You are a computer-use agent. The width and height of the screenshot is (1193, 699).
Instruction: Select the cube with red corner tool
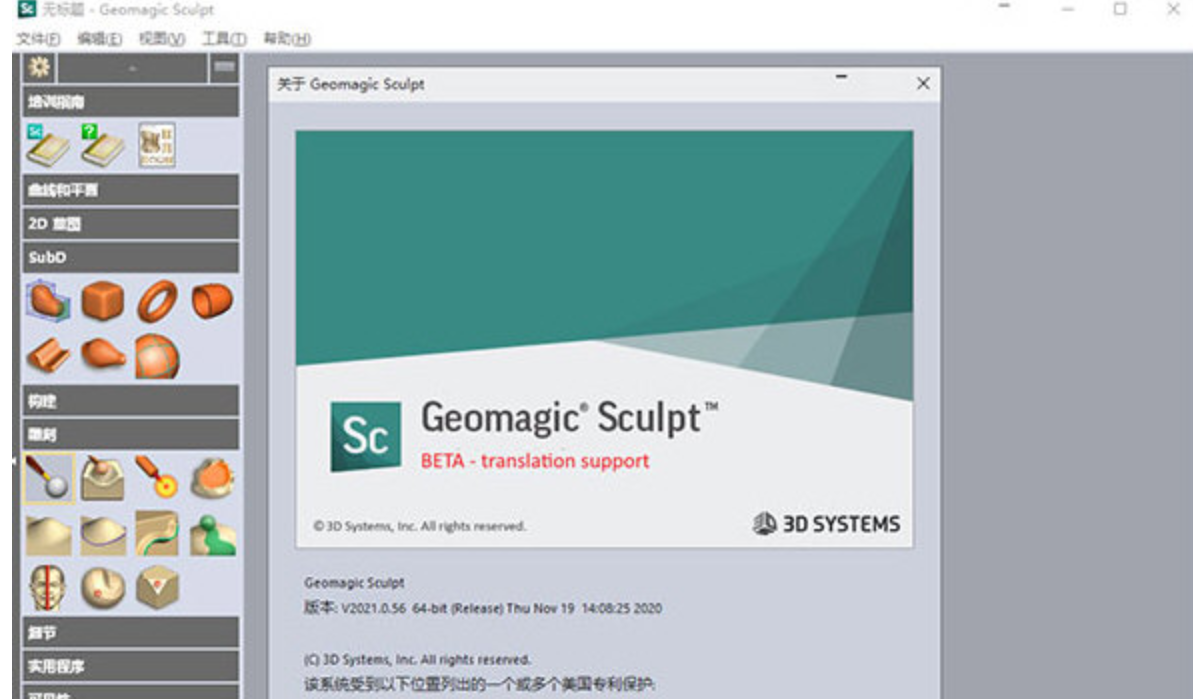(157, 588)
